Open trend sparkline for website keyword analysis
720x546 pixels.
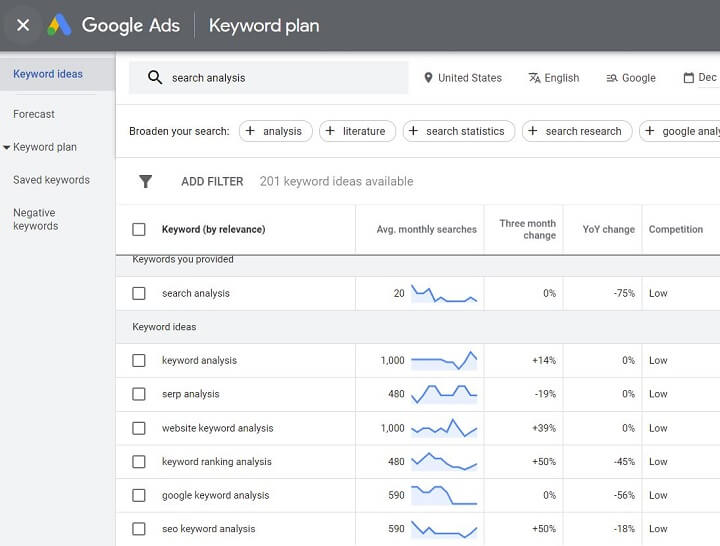coord(444,428)
